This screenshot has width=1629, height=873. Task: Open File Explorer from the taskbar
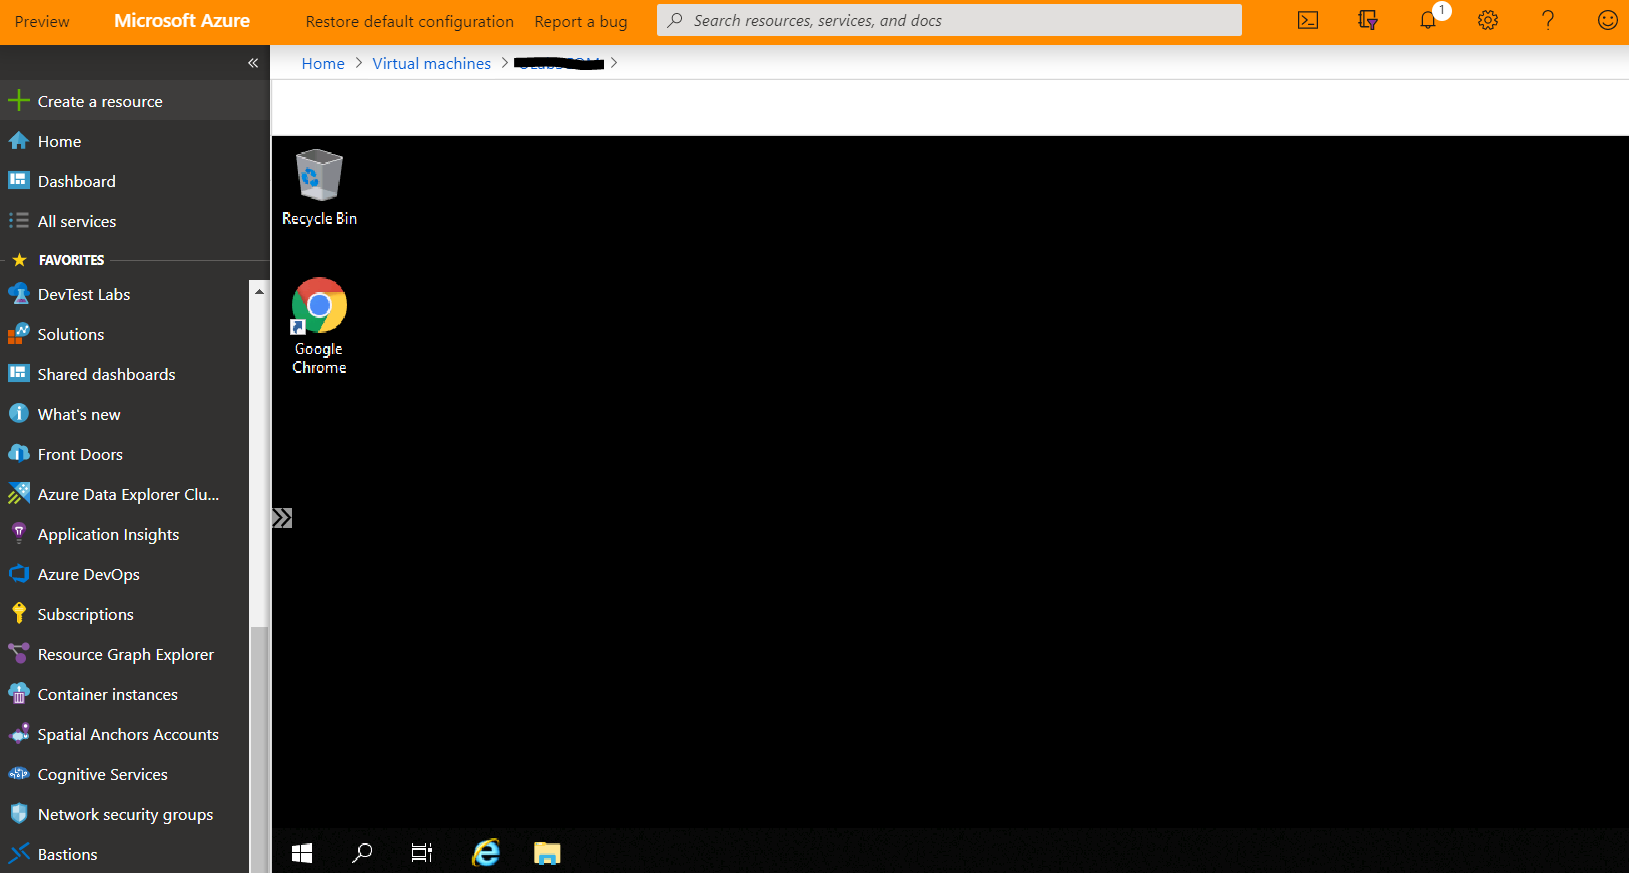547,853
